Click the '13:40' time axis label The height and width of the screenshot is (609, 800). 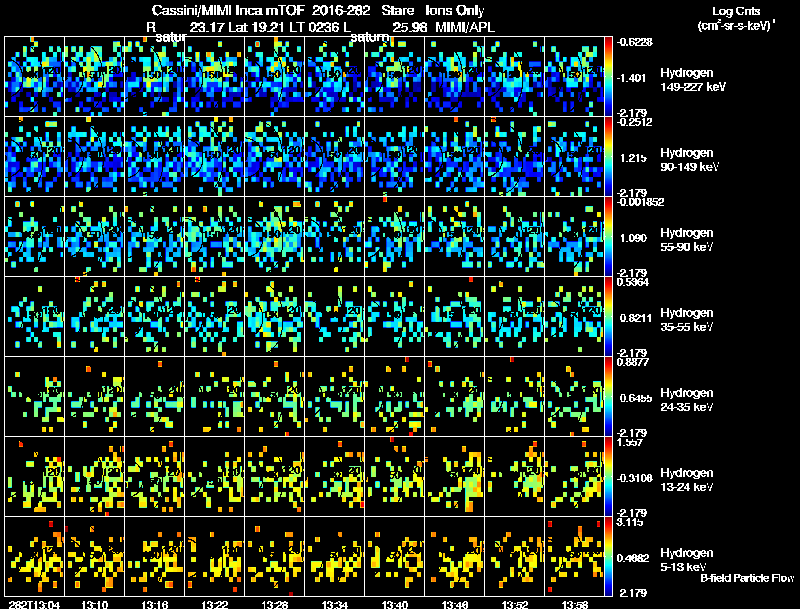coord(395,605)
